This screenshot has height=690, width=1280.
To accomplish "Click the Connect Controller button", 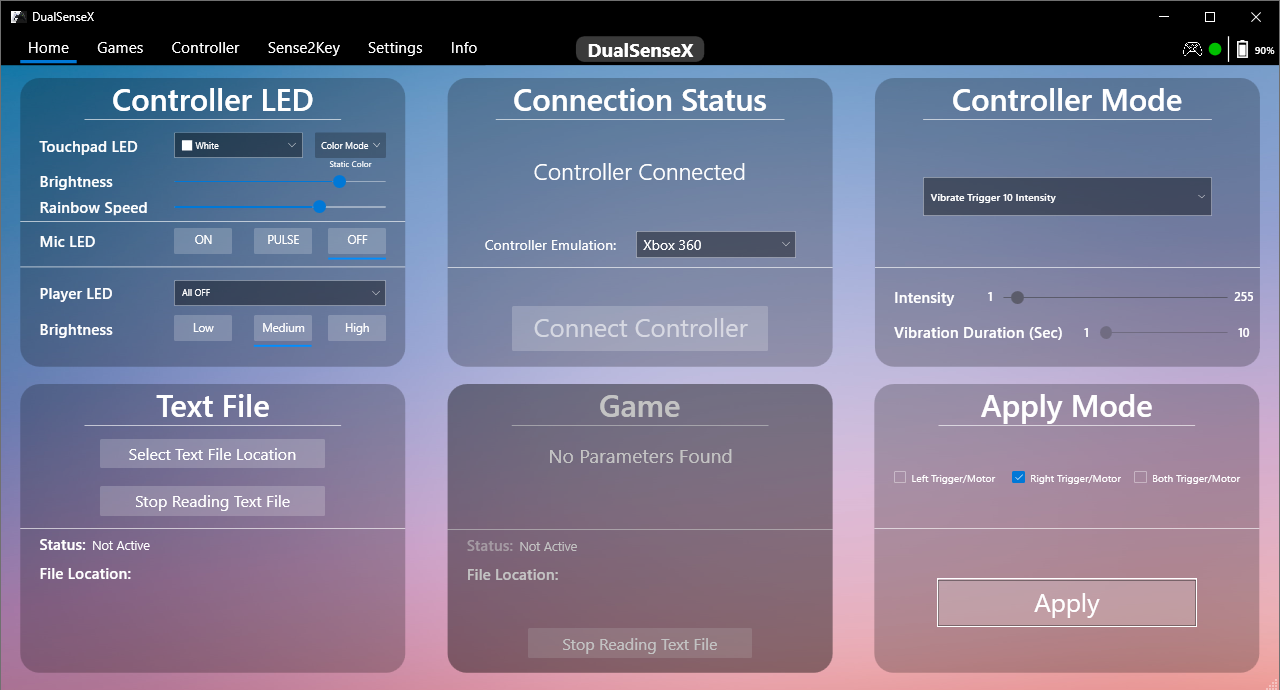I will click(640, 328).
